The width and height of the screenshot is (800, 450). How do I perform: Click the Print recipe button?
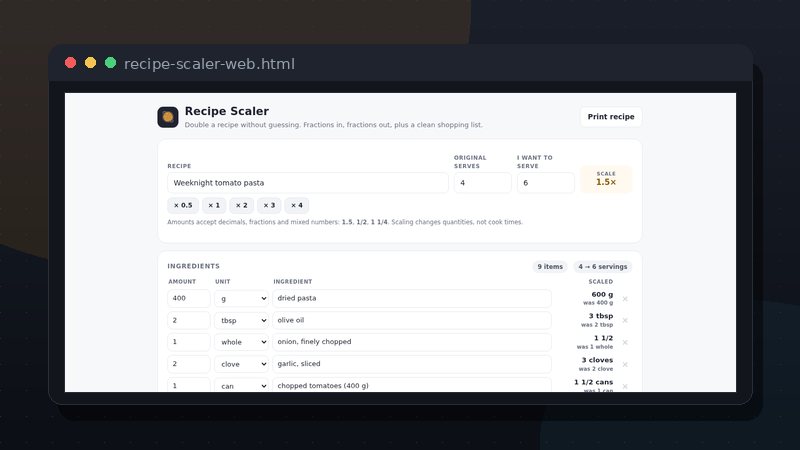(611, 116)
